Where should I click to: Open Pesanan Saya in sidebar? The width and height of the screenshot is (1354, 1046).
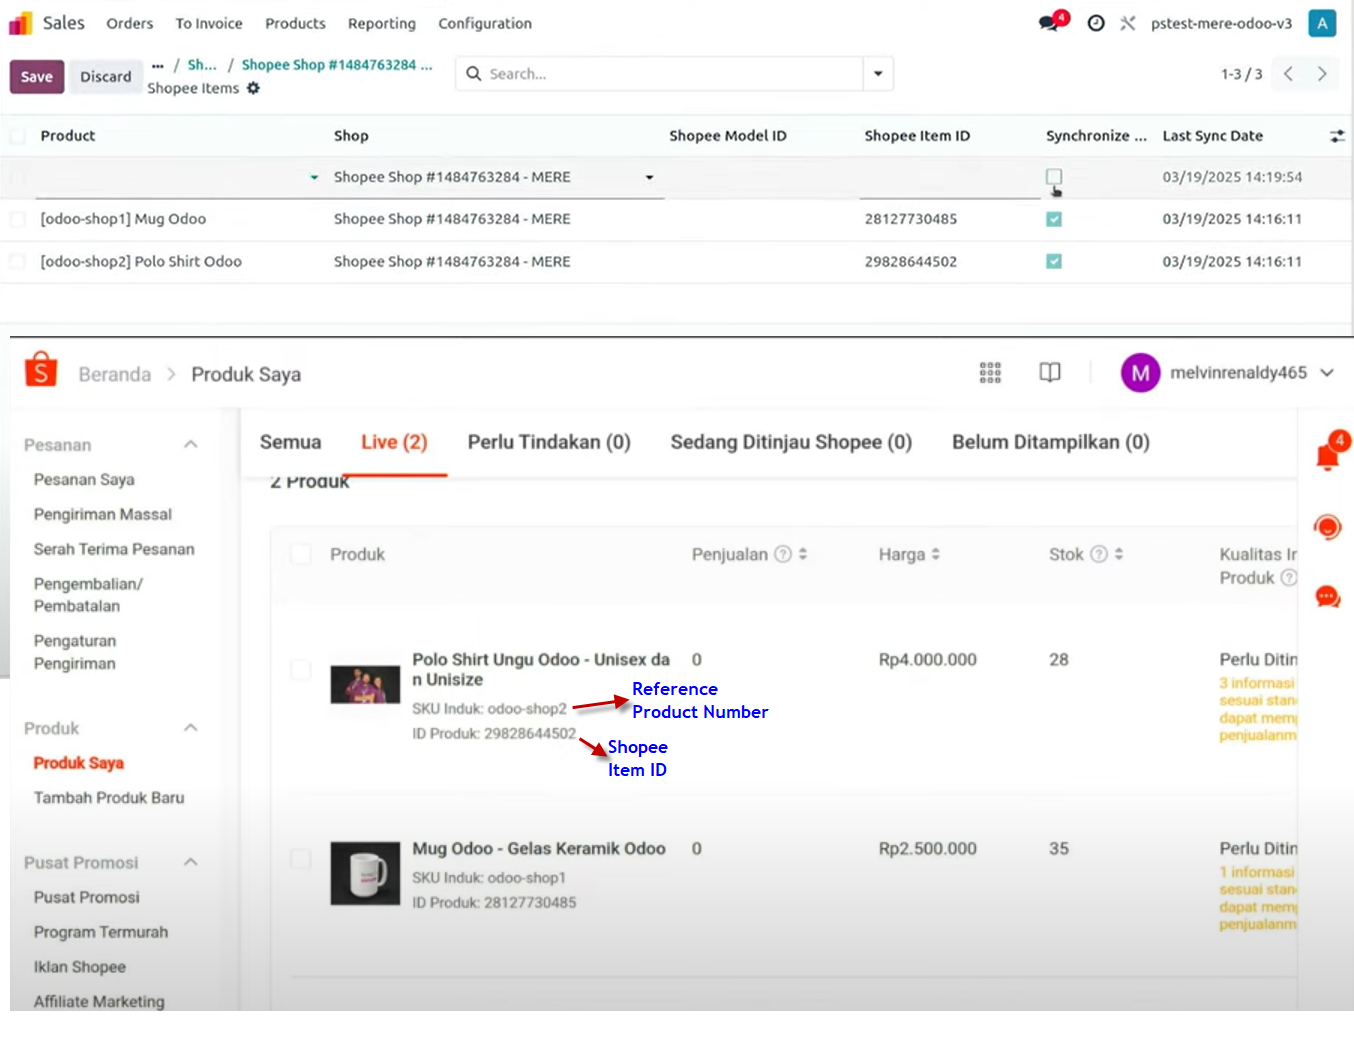[x=84, y=480]
